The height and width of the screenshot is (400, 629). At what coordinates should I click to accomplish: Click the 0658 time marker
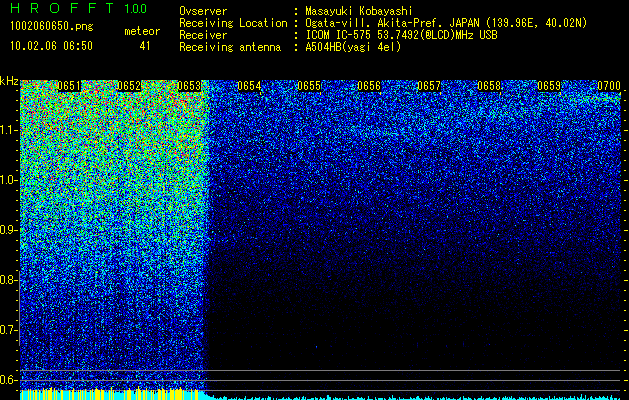click(489, 86)
